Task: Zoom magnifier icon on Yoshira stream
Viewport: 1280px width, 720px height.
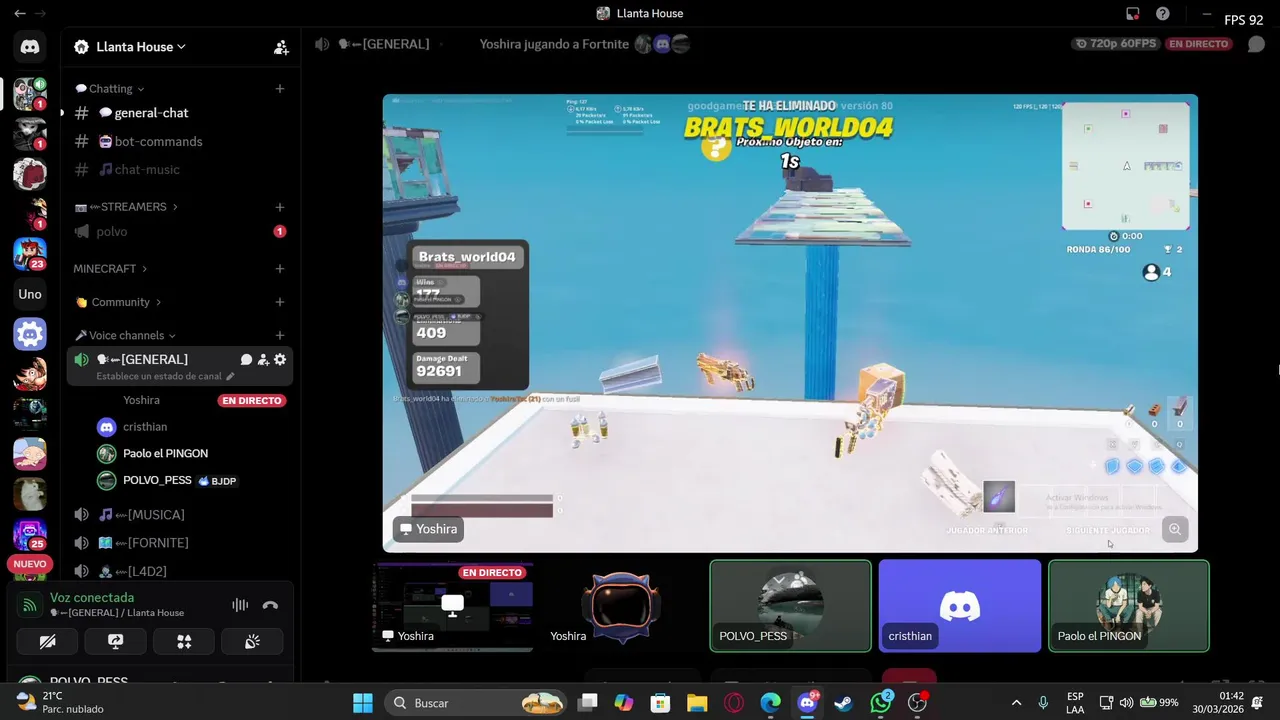Action: coord(1175,530)
